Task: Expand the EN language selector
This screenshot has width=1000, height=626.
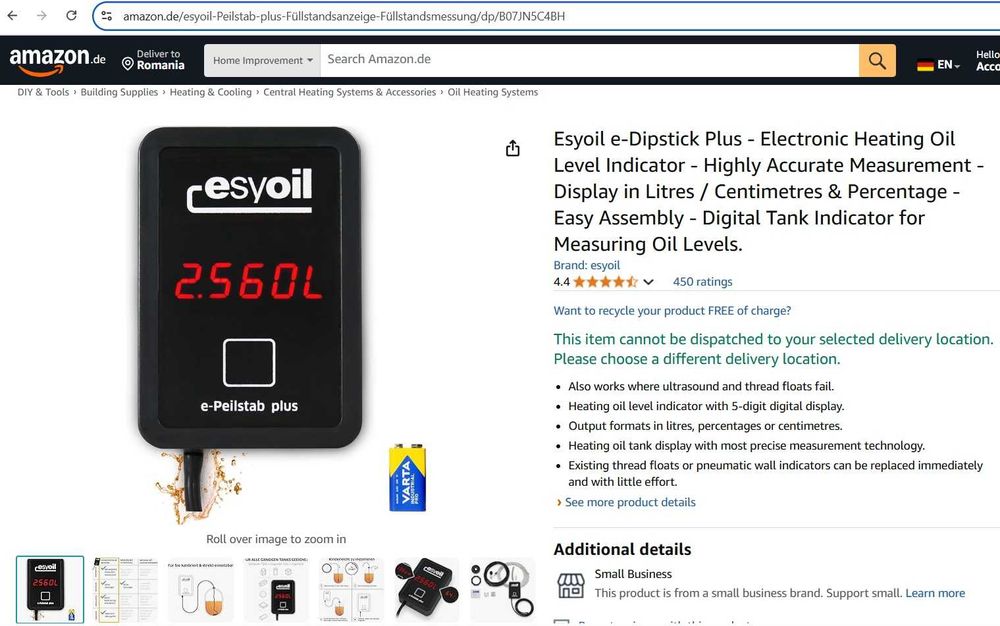Action: (948, 65)
